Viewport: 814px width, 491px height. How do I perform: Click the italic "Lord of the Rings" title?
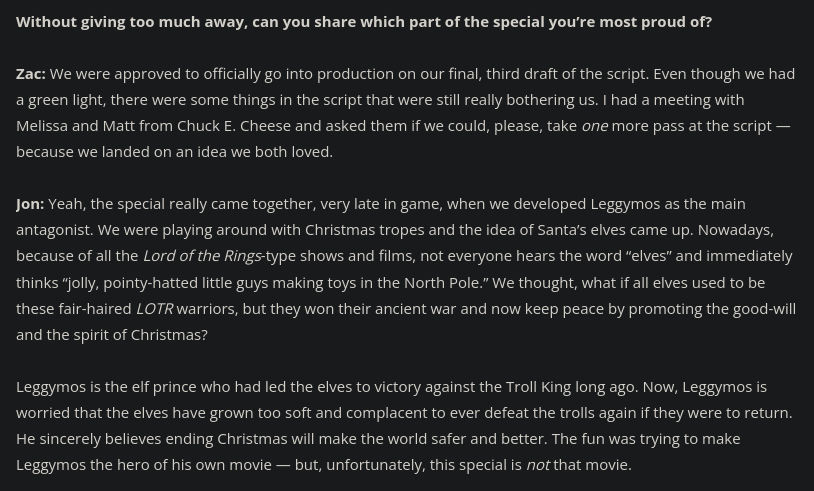(202, 255)
